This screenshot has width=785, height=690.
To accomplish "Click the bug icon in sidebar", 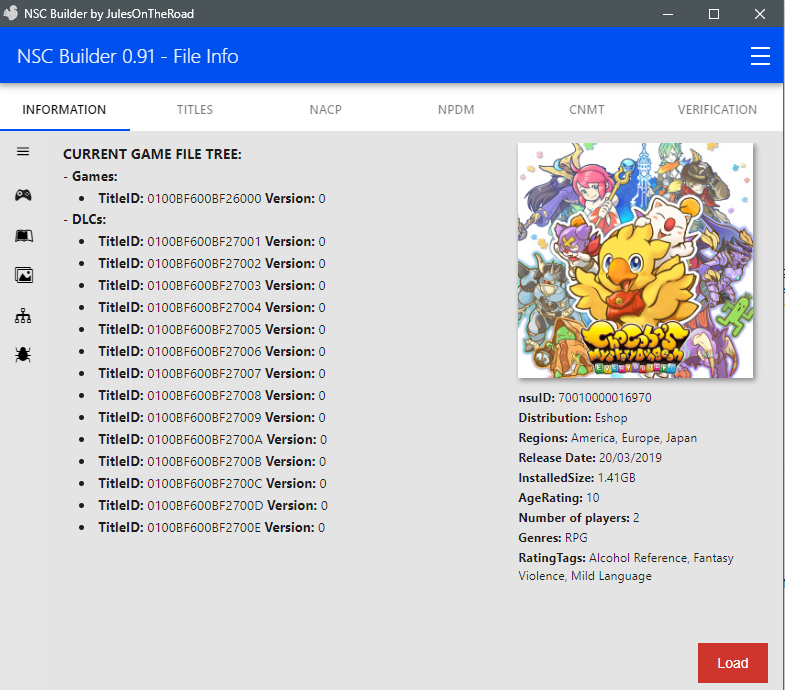I will point(23,355).
